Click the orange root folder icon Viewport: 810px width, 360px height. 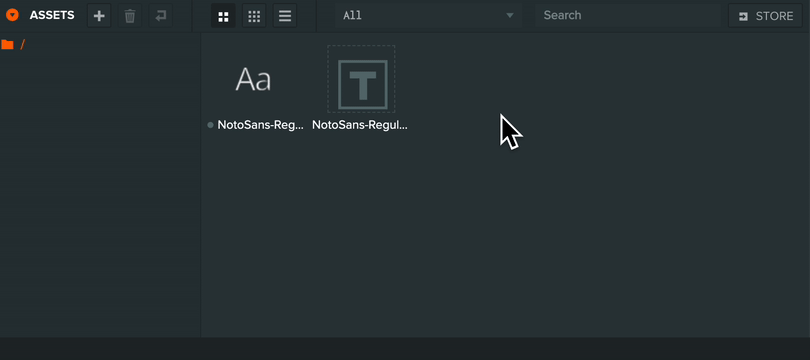point(7,44)
